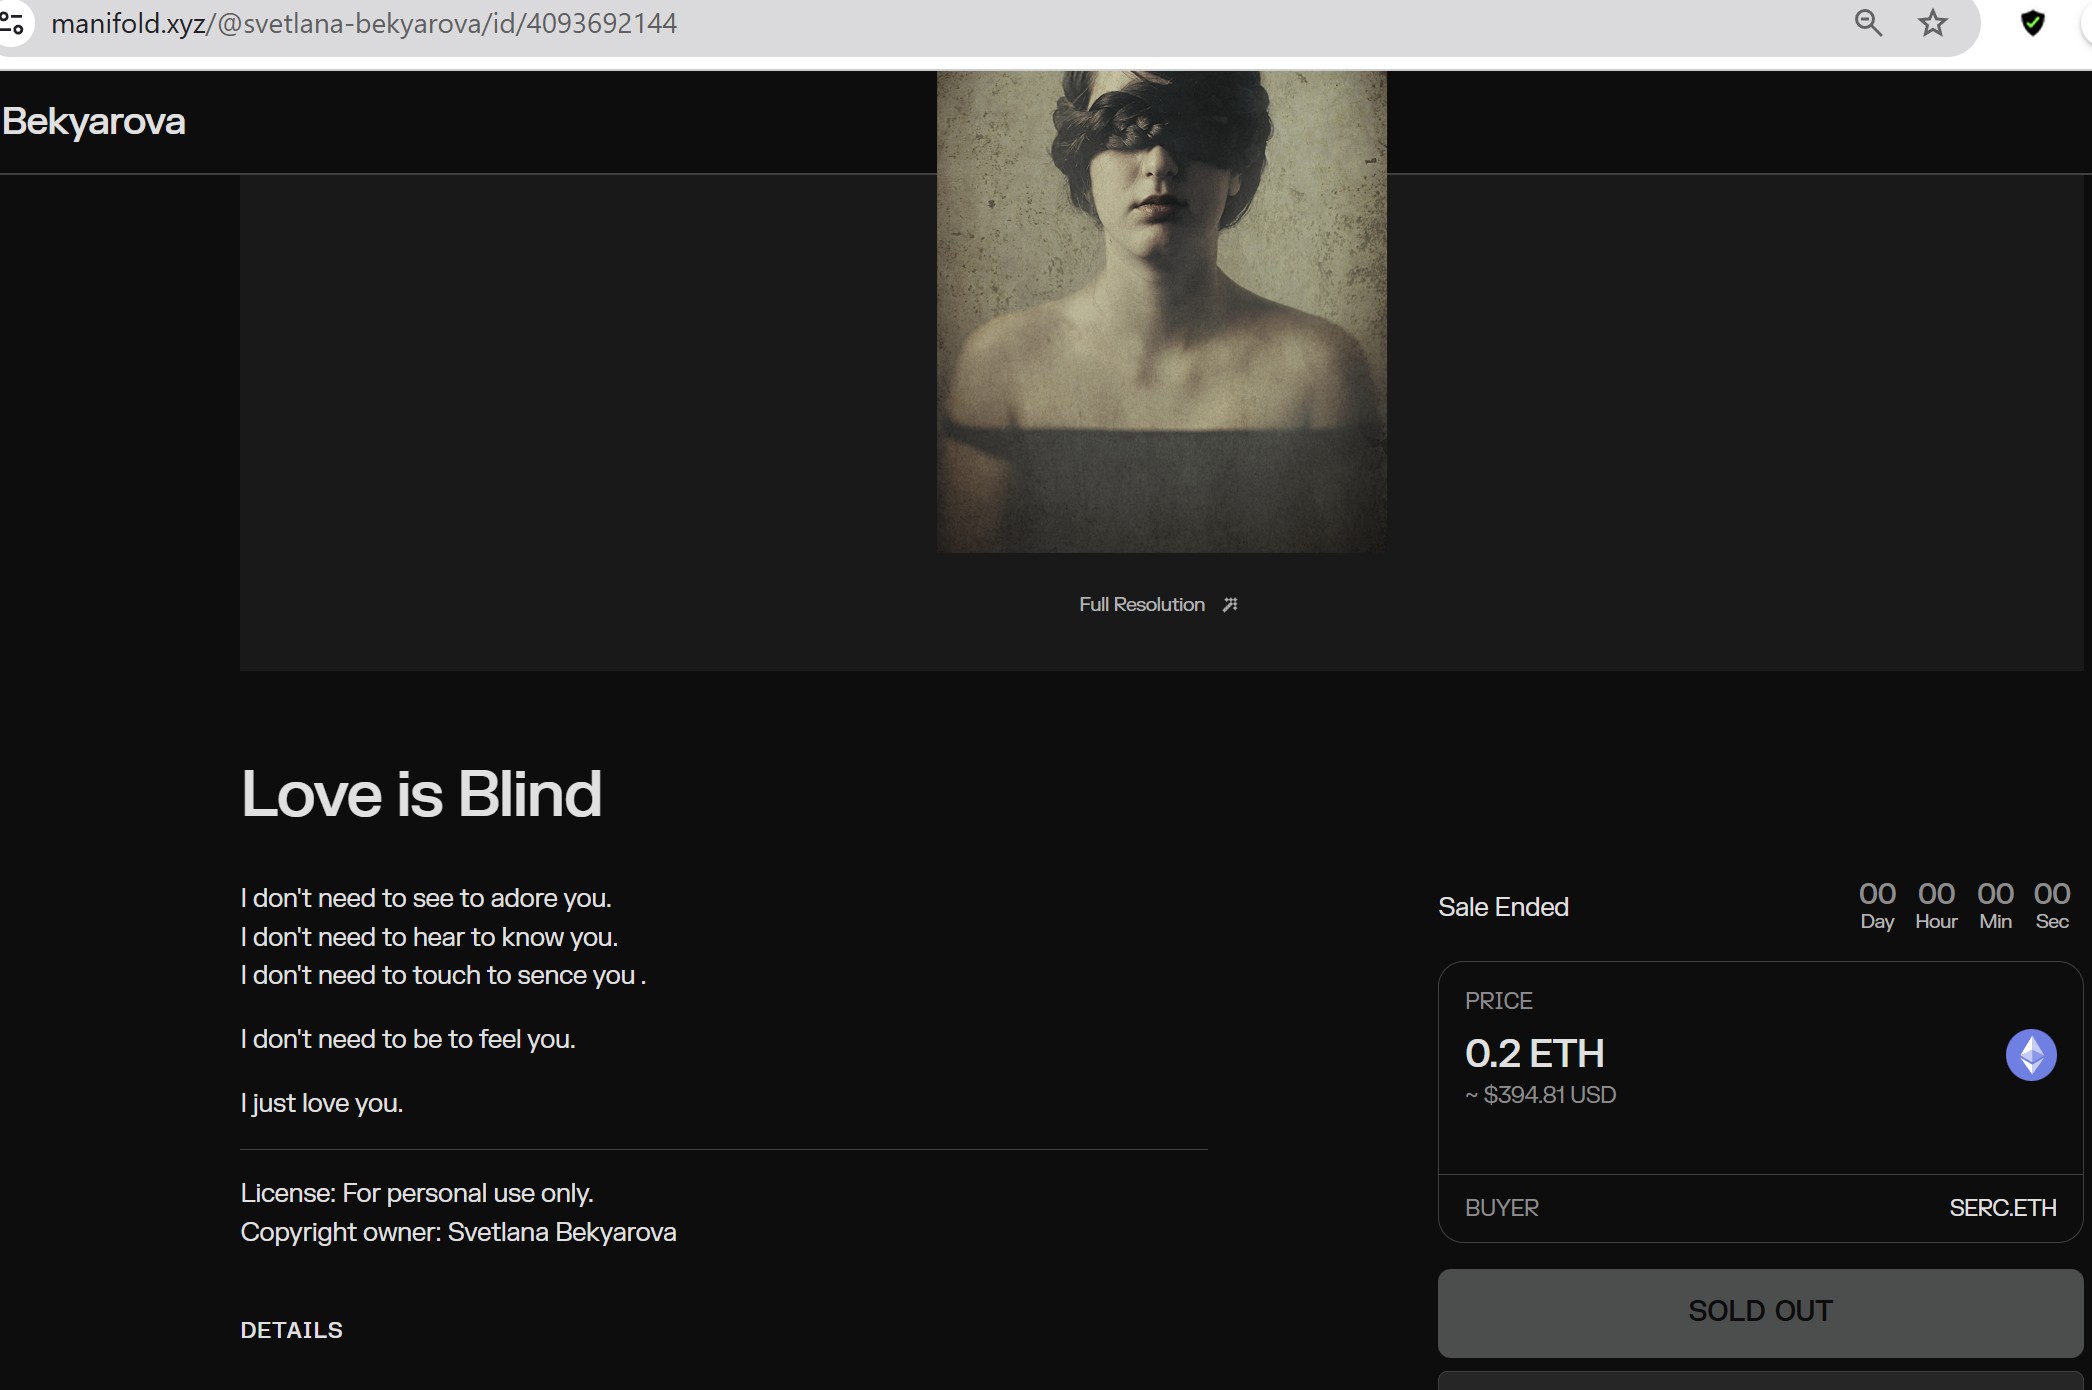Open buyer SERC.ETH profile
This screenshot has width=2092, height=1390.
[x=2002, y=1208]
